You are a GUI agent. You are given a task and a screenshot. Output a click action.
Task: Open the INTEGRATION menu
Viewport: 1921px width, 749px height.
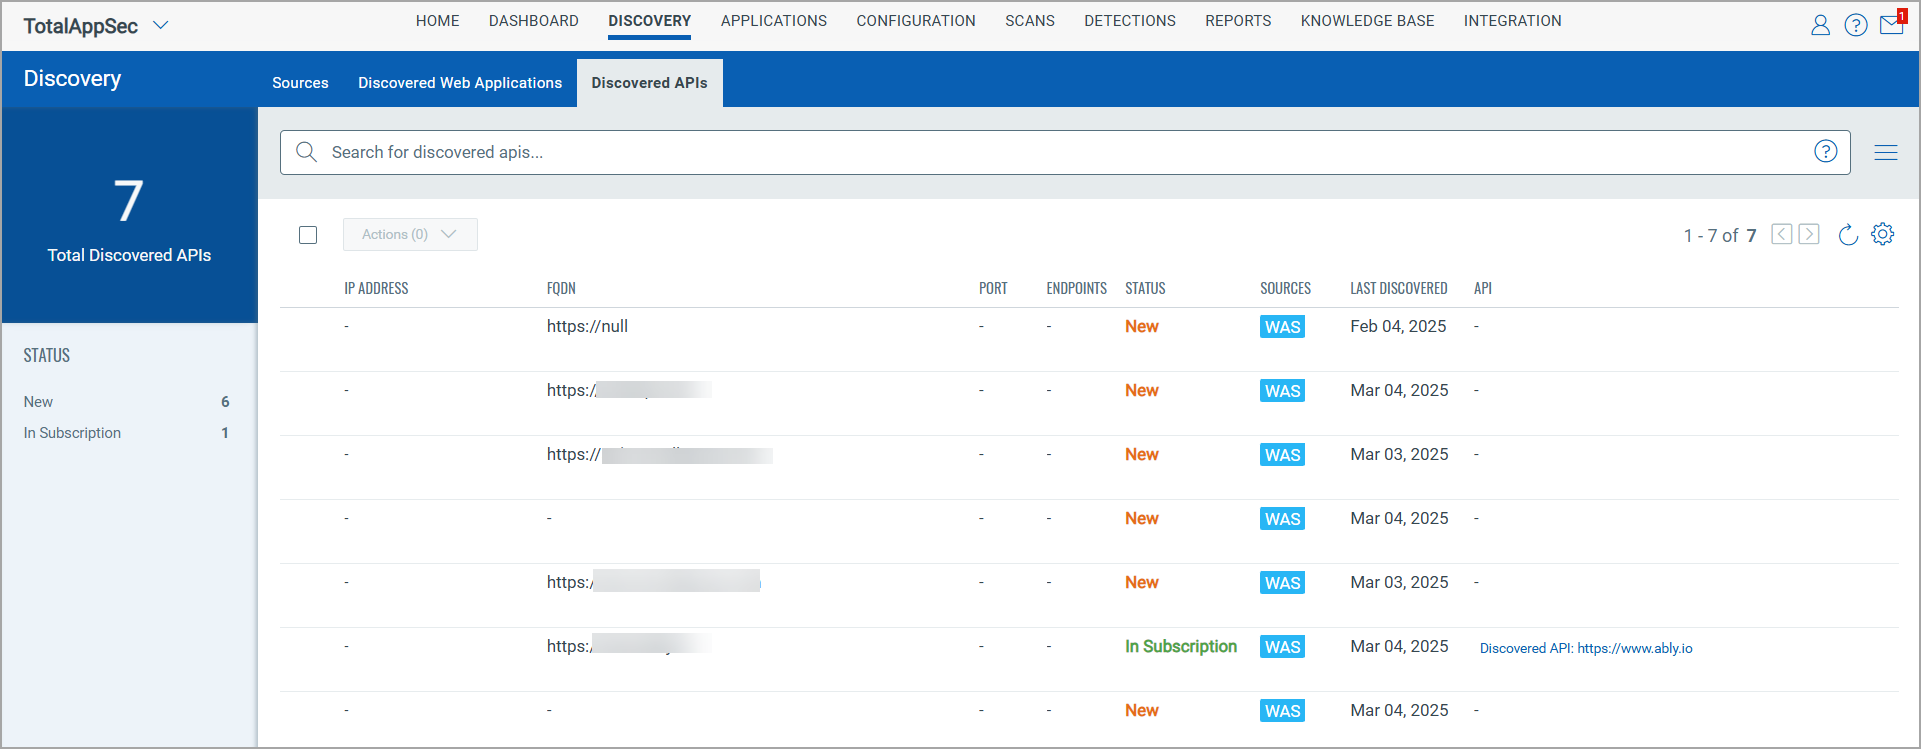tap(1513, 21)
